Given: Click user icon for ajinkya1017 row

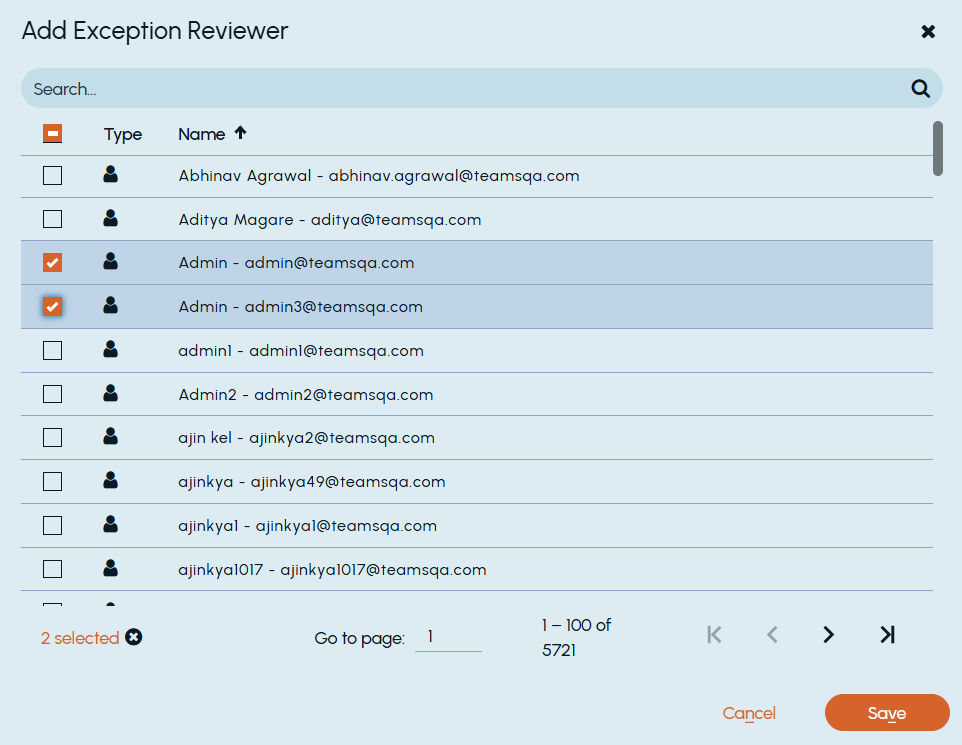Looking at the screenshot, I should [x=110, y=568].
